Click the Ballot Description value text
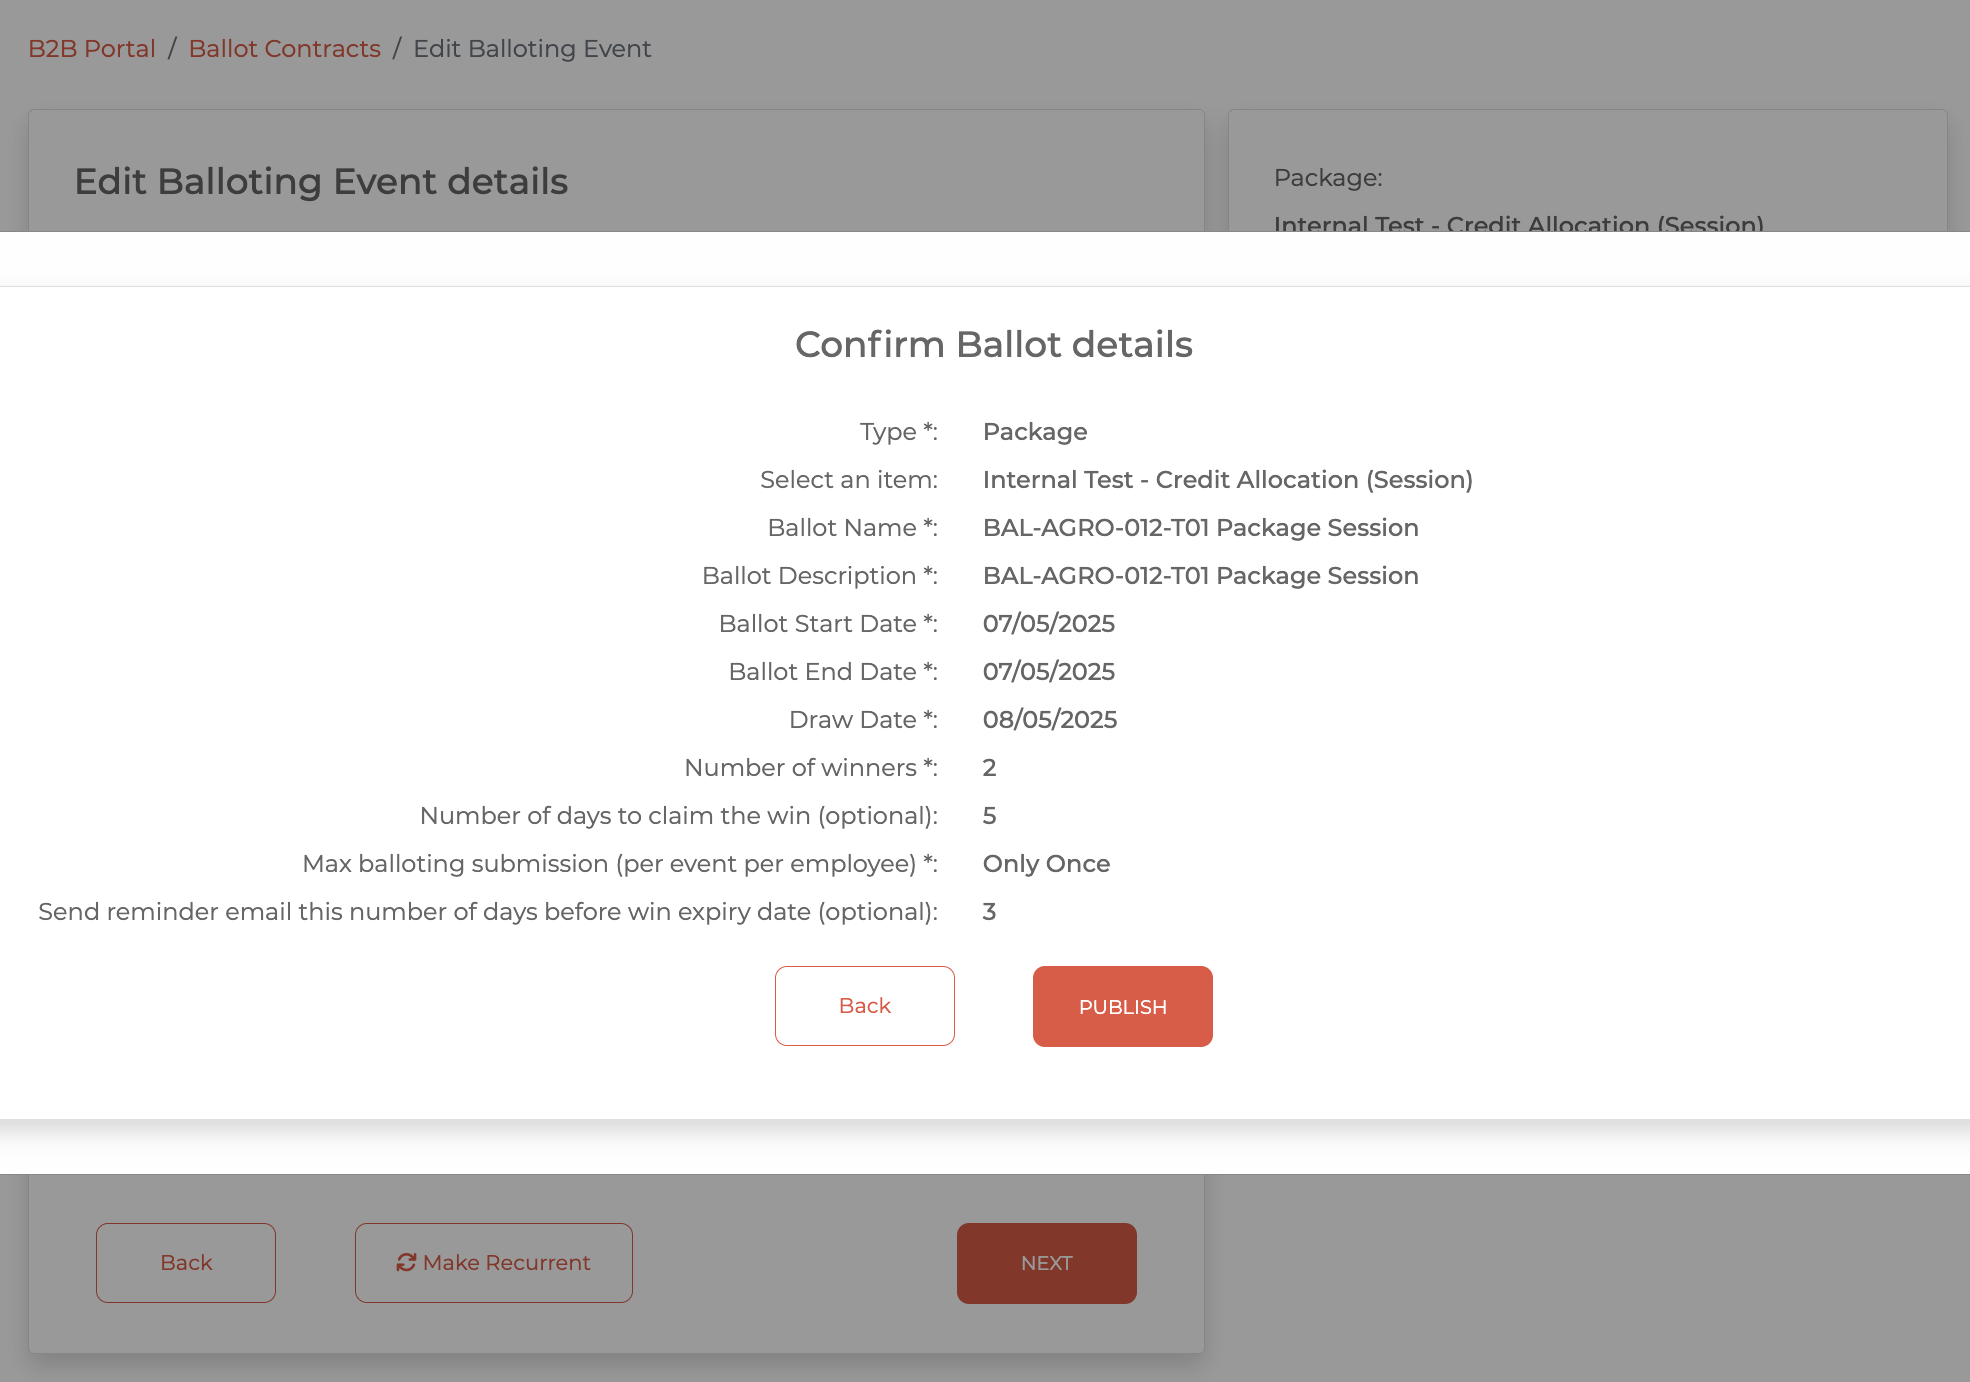Screen dimensions: 1970x1382 pos(1200,576)
